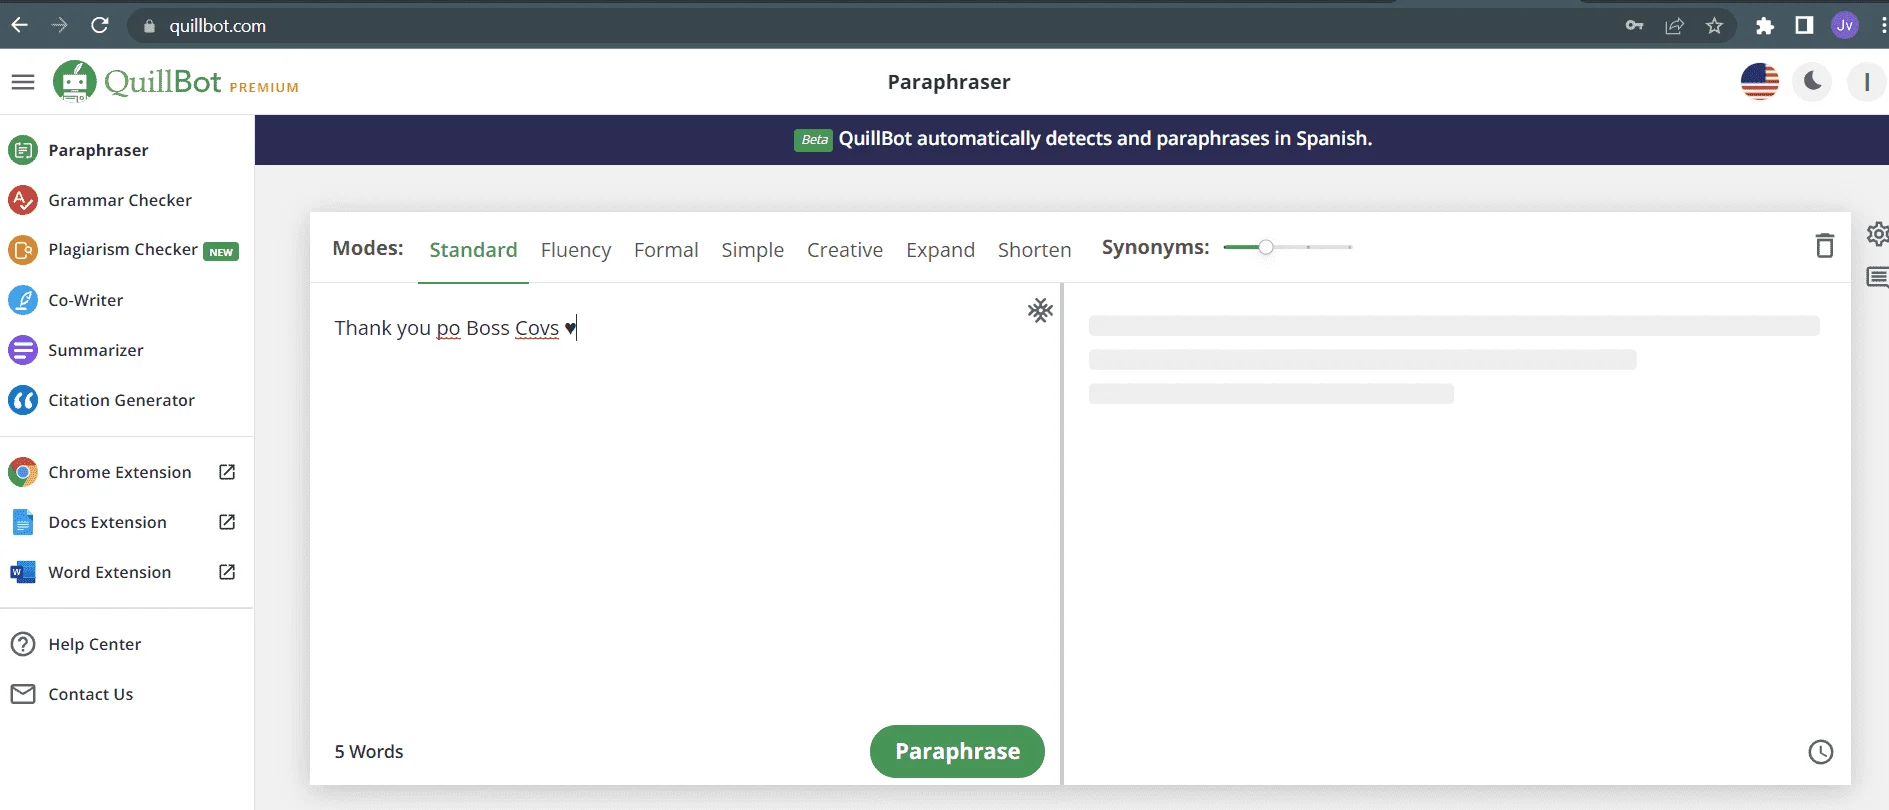Click the Paraphraser sidebar icon
The height and width of the screenshot is (810, 1889).
click(23, 150)
